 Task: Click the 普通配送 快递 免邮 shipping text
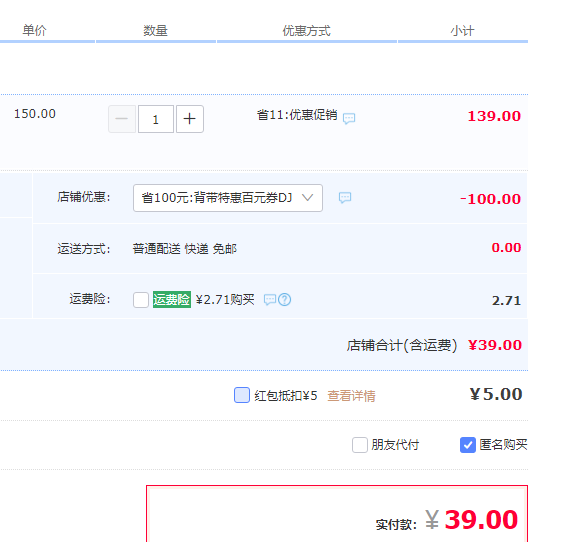185,249
